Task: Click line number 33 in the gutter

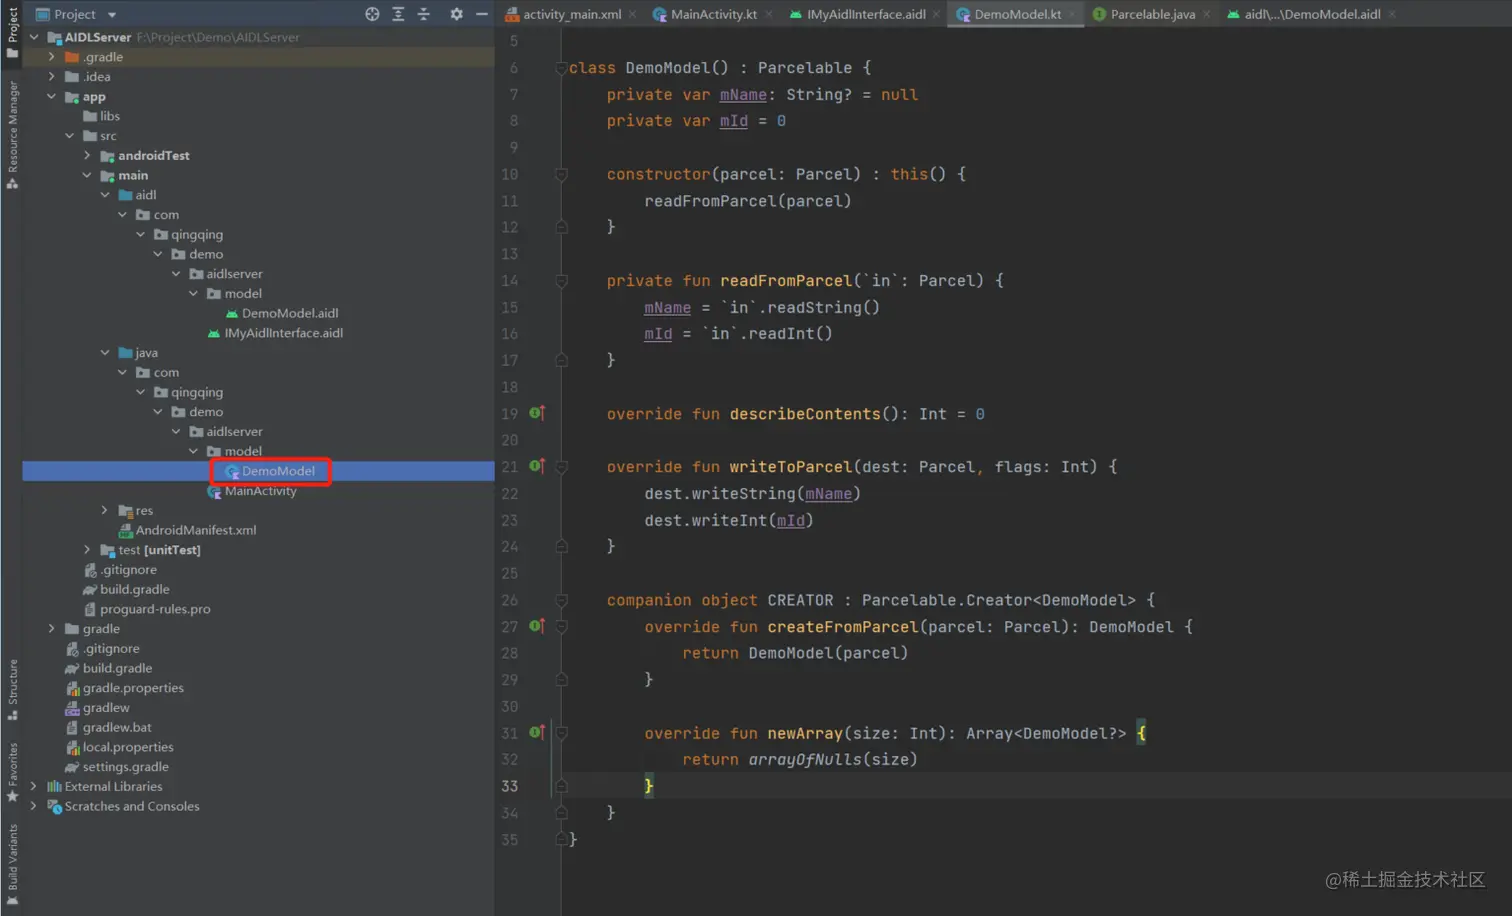Action: coord(510,786)
